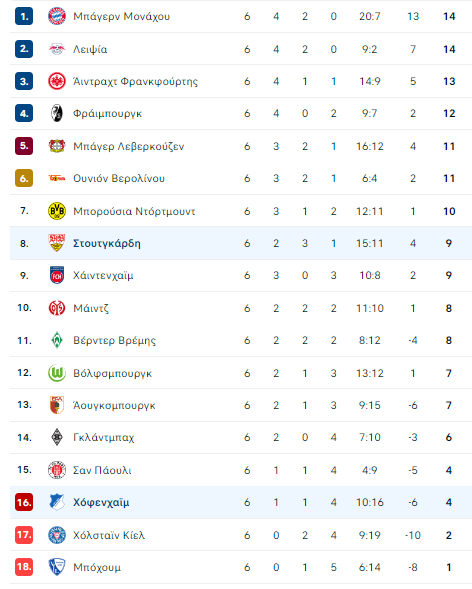Click the red rank 16 position badge
The image size is (472, 589).
[24, 502]
